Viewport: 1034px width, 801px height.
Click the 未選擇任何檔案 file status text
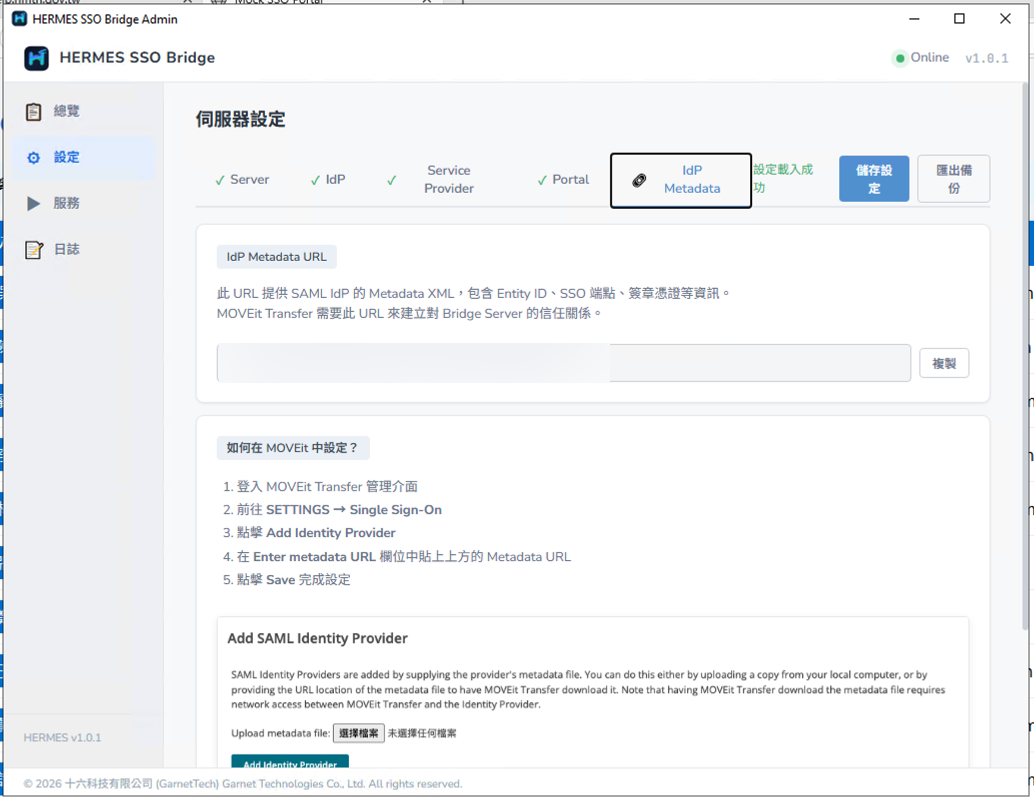422,734
